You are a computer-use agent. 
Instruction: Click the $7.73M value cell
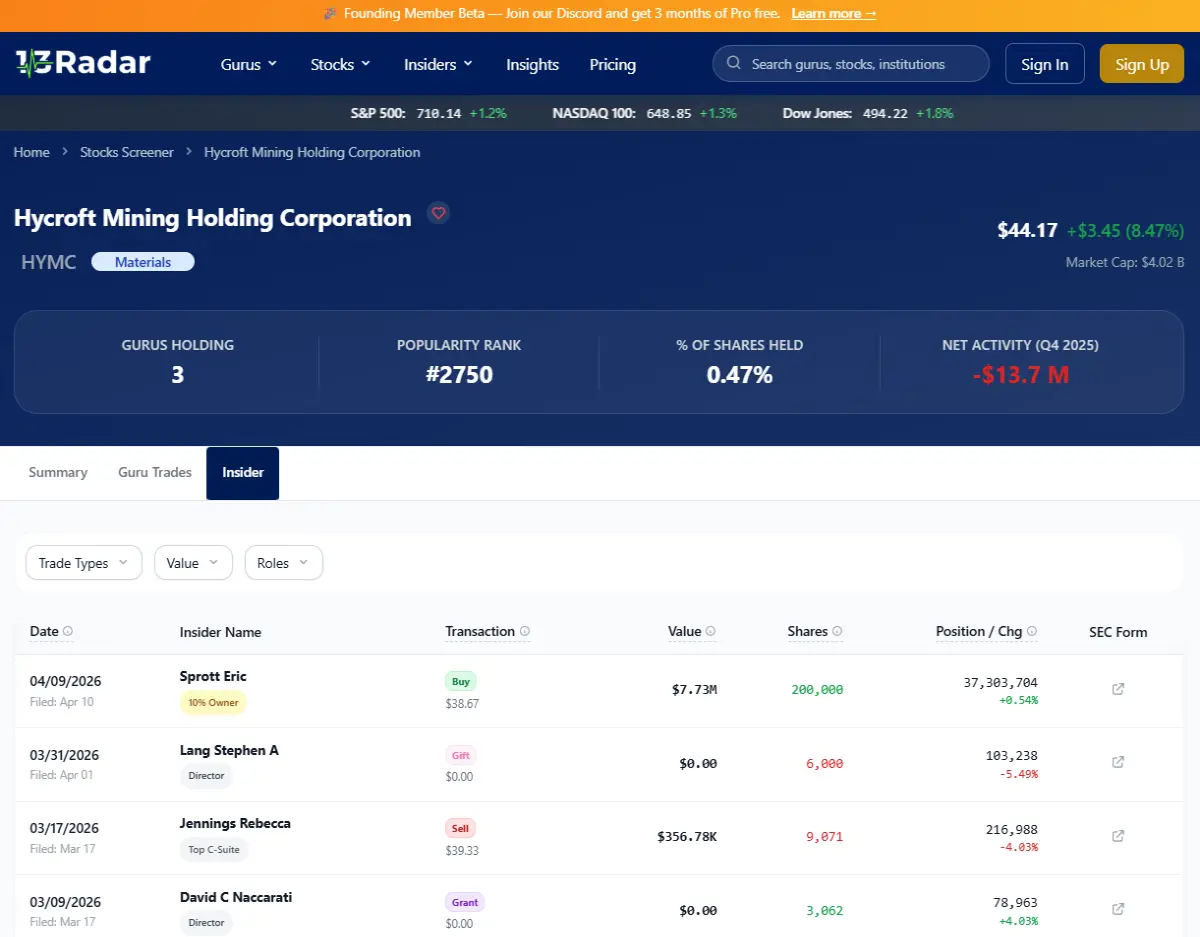(x=694, y=690)
